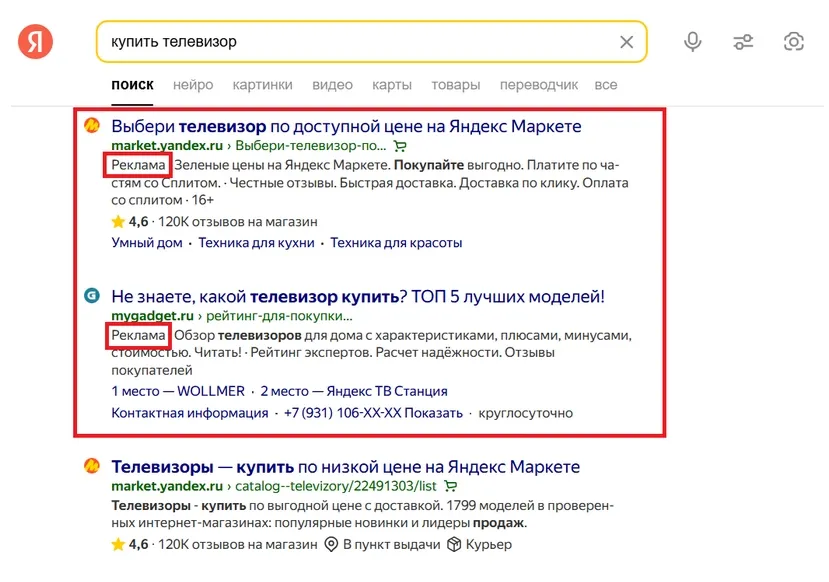Screen dimensions: 829x582
Task: Switch to the 'картинки' tab
Action: [x=263, y=85]
